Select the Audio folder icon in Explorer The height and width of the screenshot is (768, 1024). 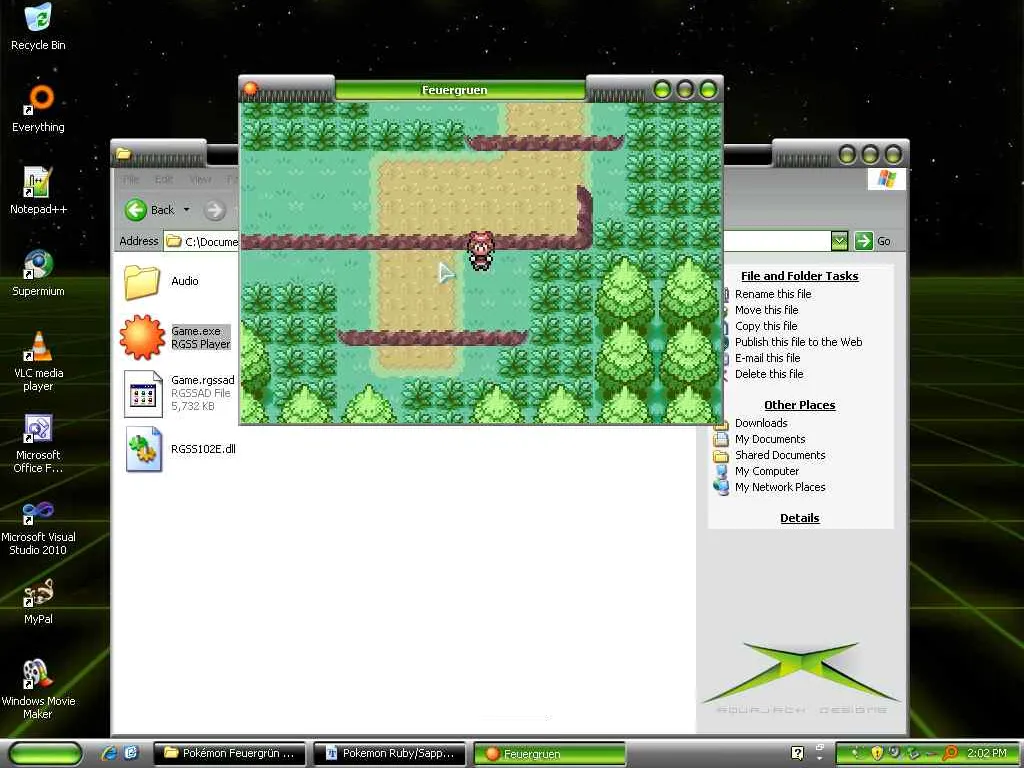click(142, 282)
